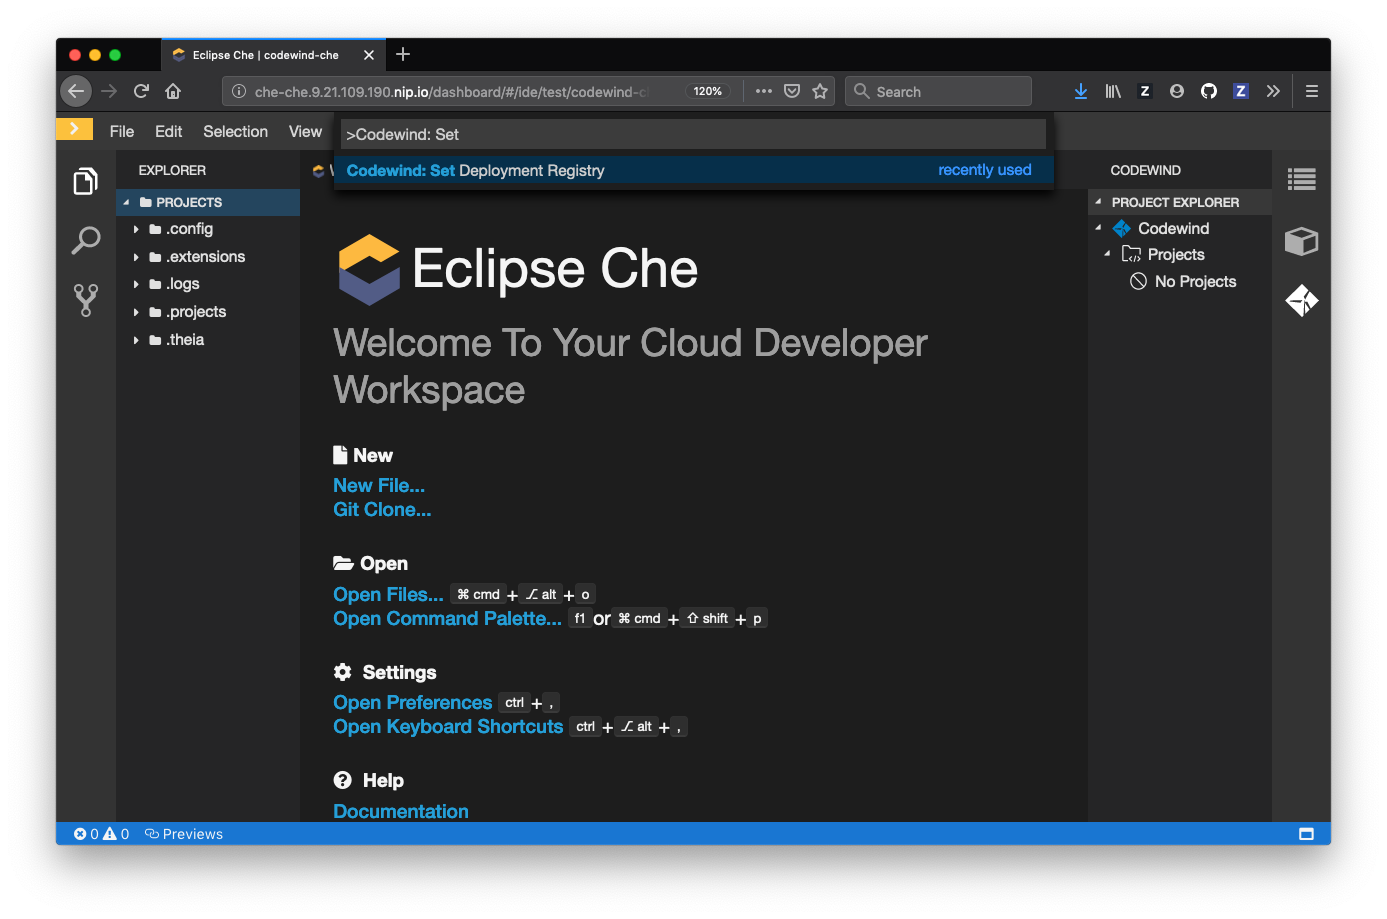The image size is (1387, 919).
Task: Click the Open Keyboard Shortcuts link
Action: point(448,726)
